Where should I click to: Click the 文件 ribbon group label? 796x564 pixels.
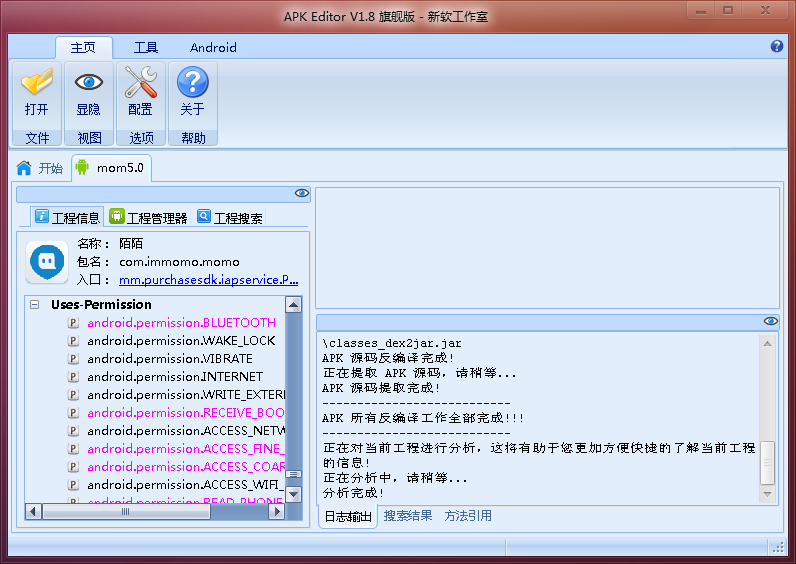point(37,138)
